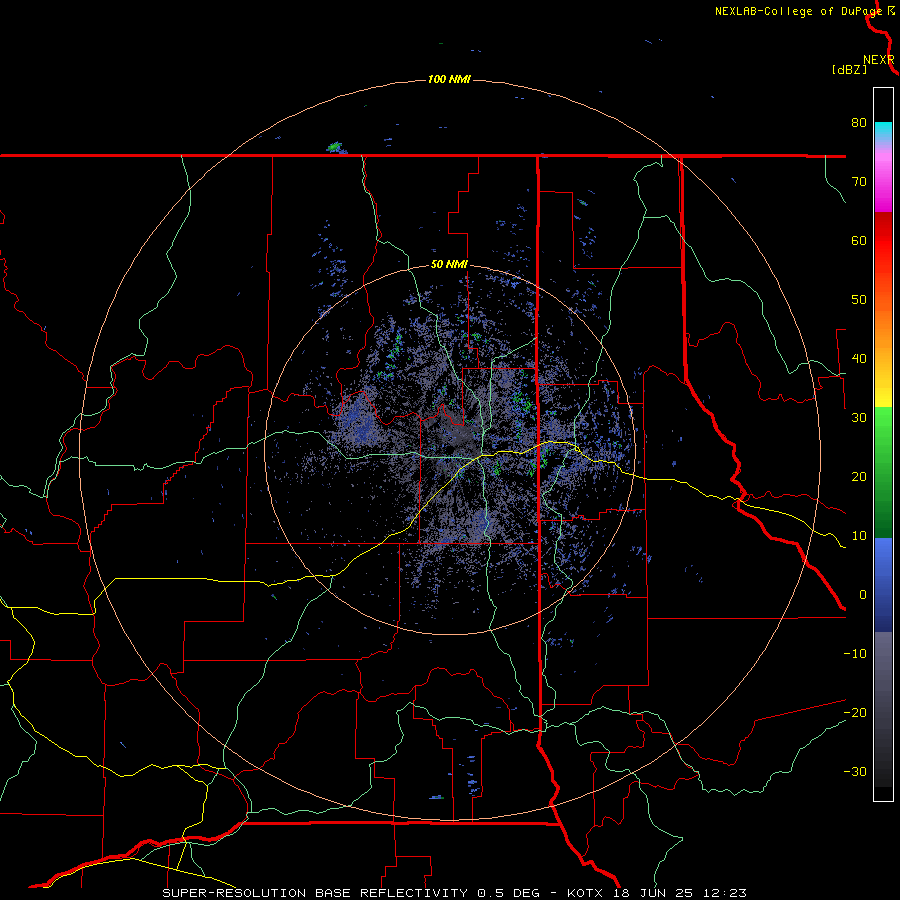This screenshot has height=900, width=900.
Task: Click the 50 NMI range ring label
Action: coord(449,265)
